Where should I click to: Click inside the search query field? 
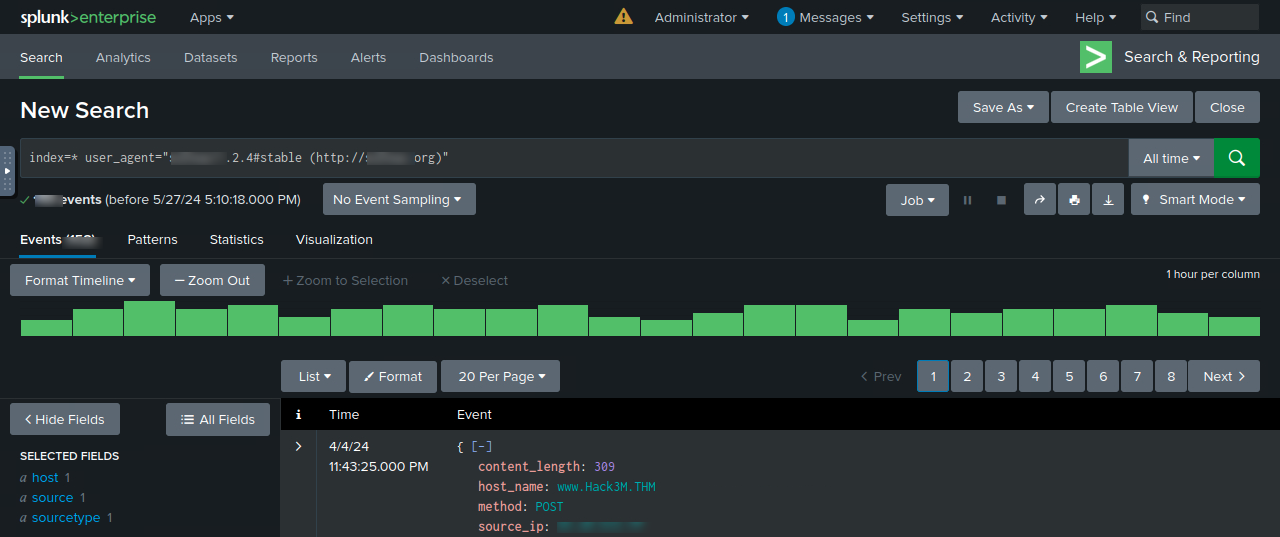[x=574, y=158]
